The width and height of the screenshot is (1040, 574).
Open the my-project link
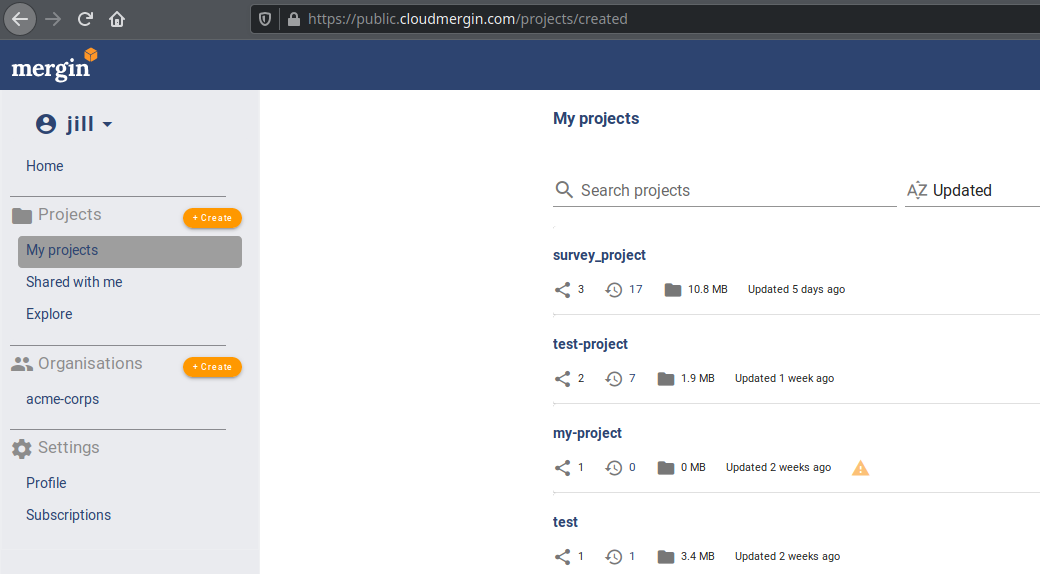(x=587, y=433)
